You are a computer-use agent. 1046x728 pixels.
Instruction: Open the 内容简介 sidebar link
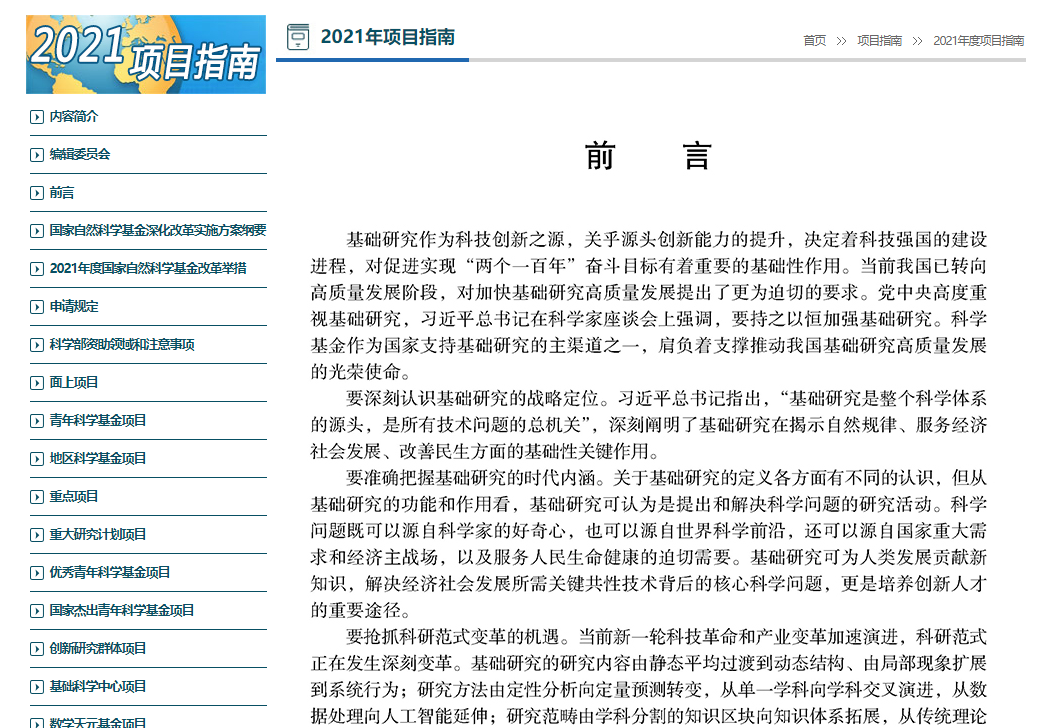[73, 117]
